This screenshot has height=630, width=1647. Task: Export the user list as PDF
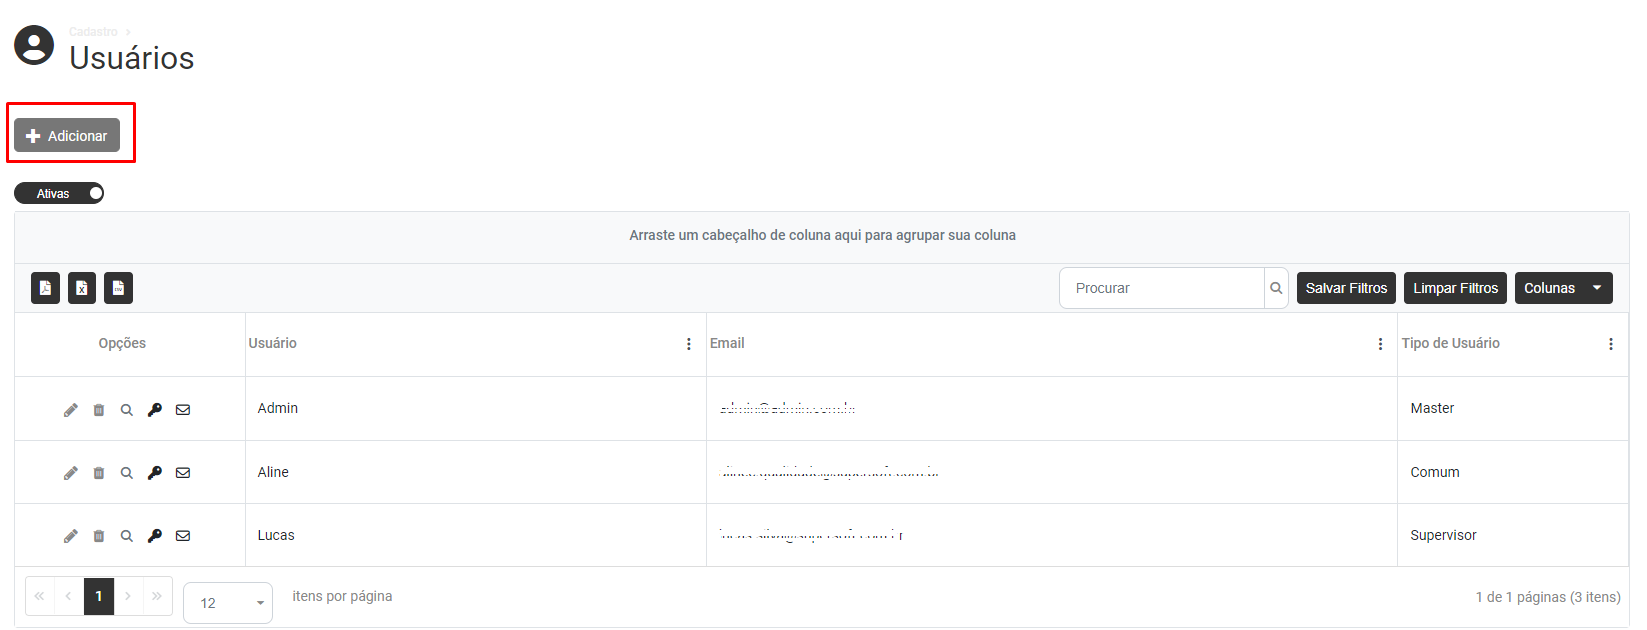tap(45, 288)
